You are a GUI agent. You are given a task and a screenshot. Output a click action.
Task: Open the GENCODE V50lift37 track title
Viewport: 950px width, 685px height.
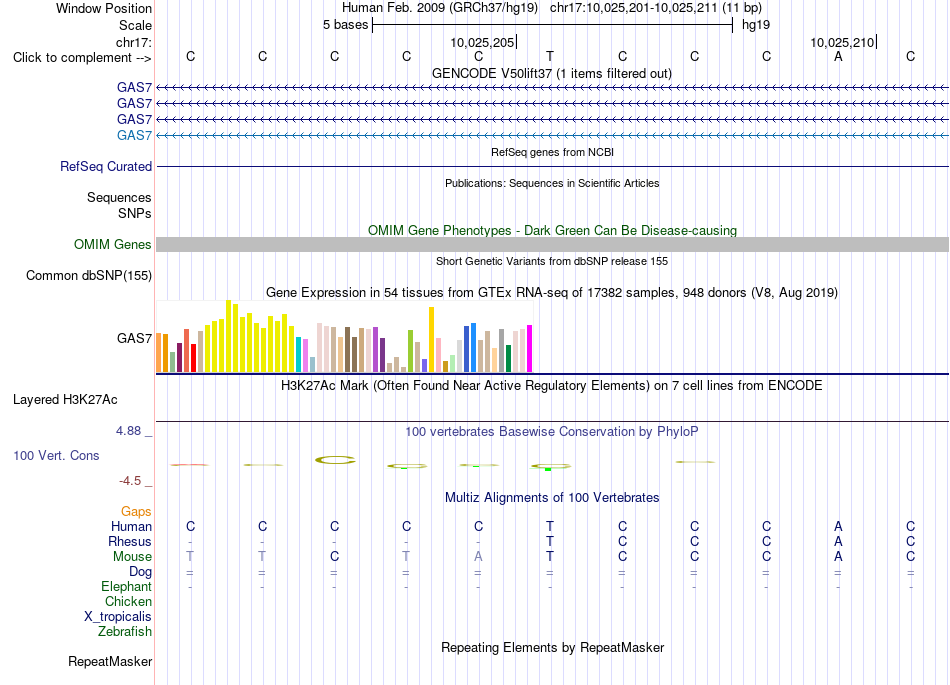click(x=552, y=73)
